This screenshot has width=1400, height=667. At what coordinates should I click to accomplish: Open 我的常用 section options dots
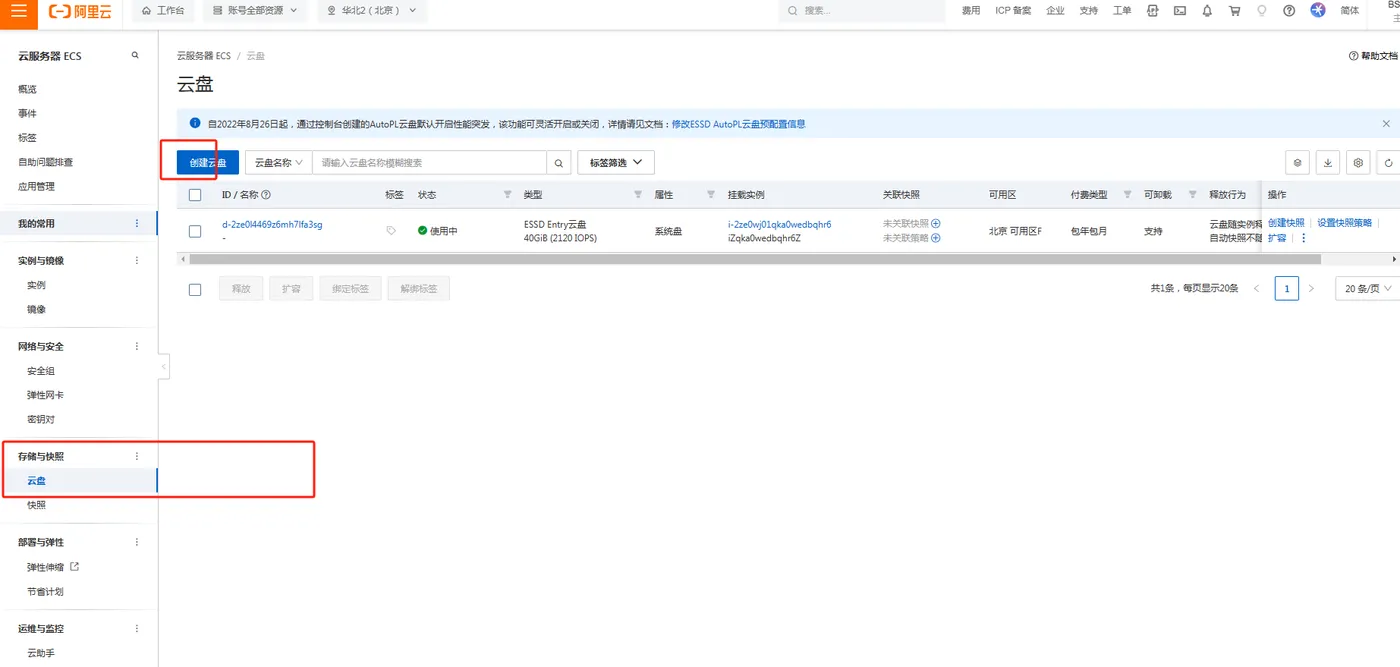137,224
